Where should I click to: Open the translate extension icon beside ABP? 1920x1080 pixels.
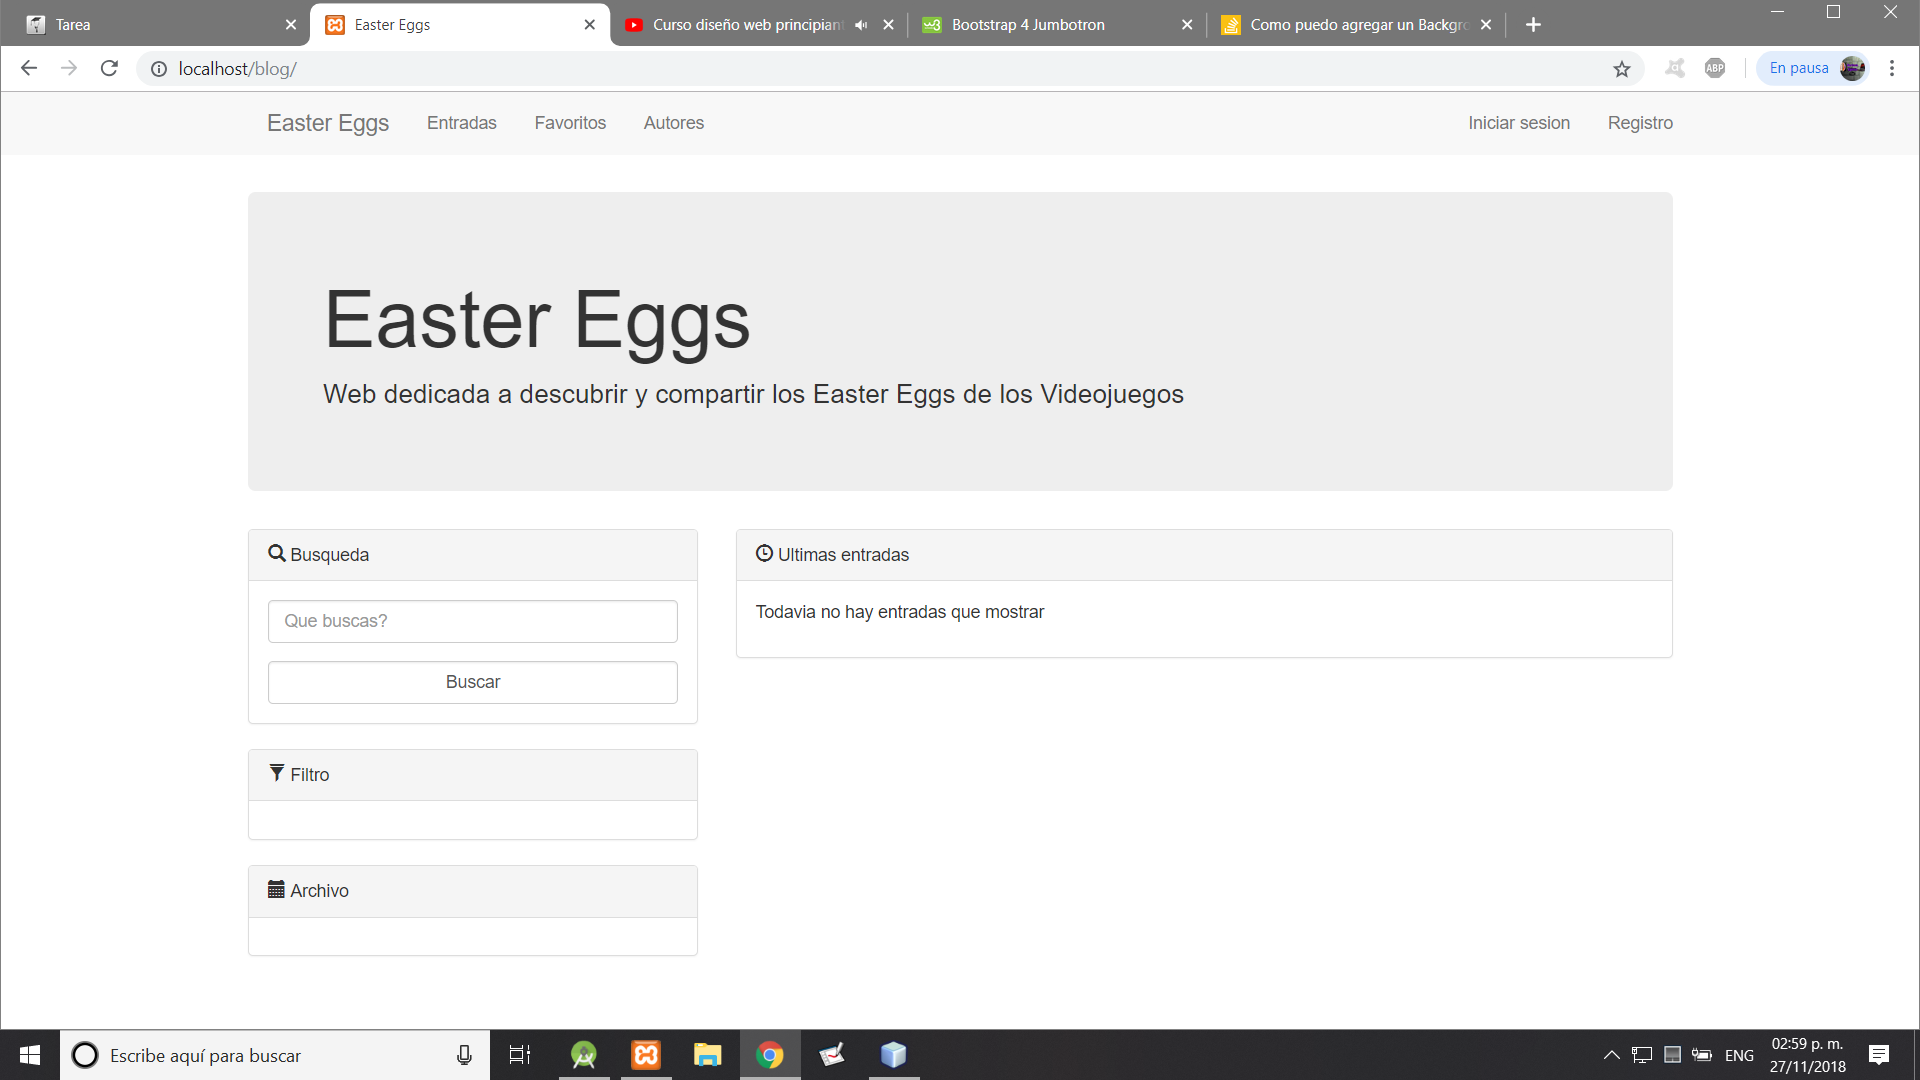1675,68
